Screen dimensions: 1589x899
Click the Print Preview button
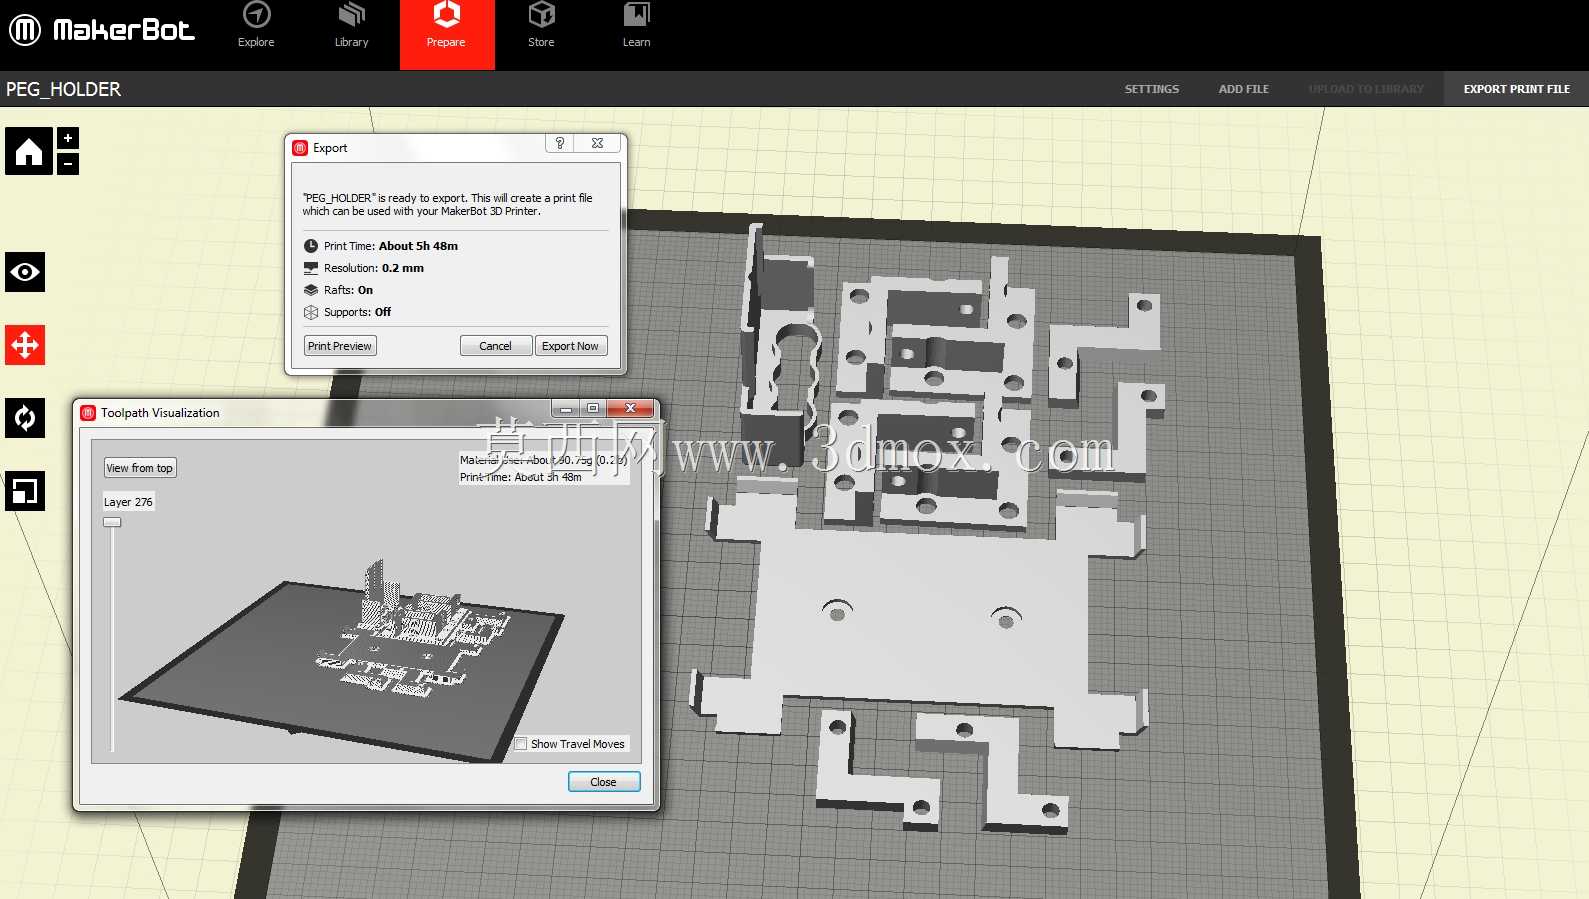pos(340,346)
